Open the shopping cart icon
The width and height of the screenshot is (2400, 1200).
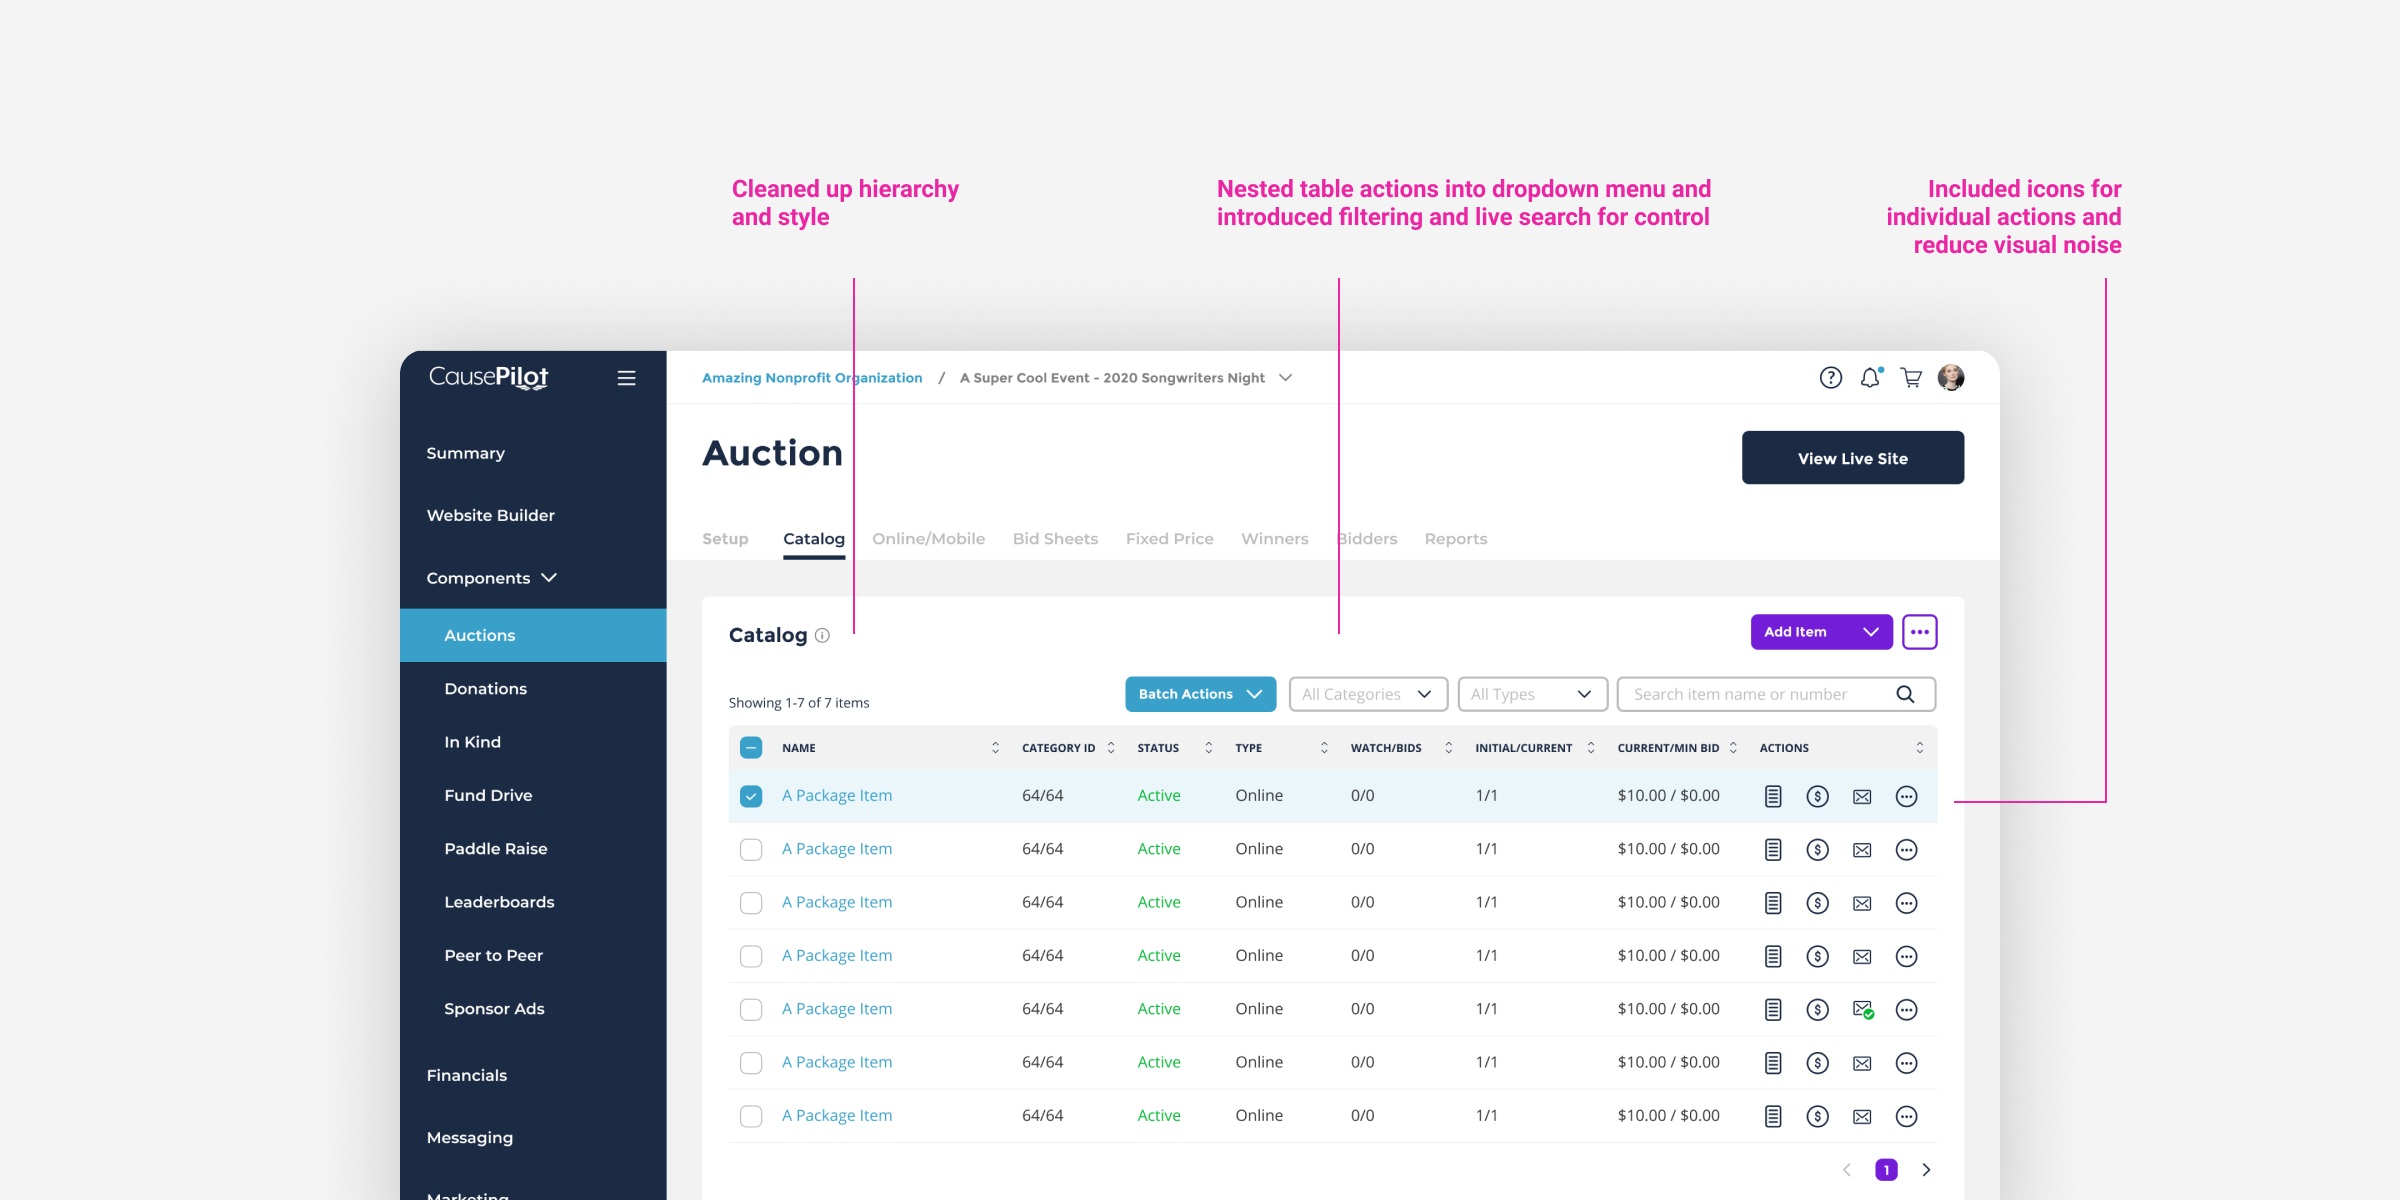click(1911, 378)
